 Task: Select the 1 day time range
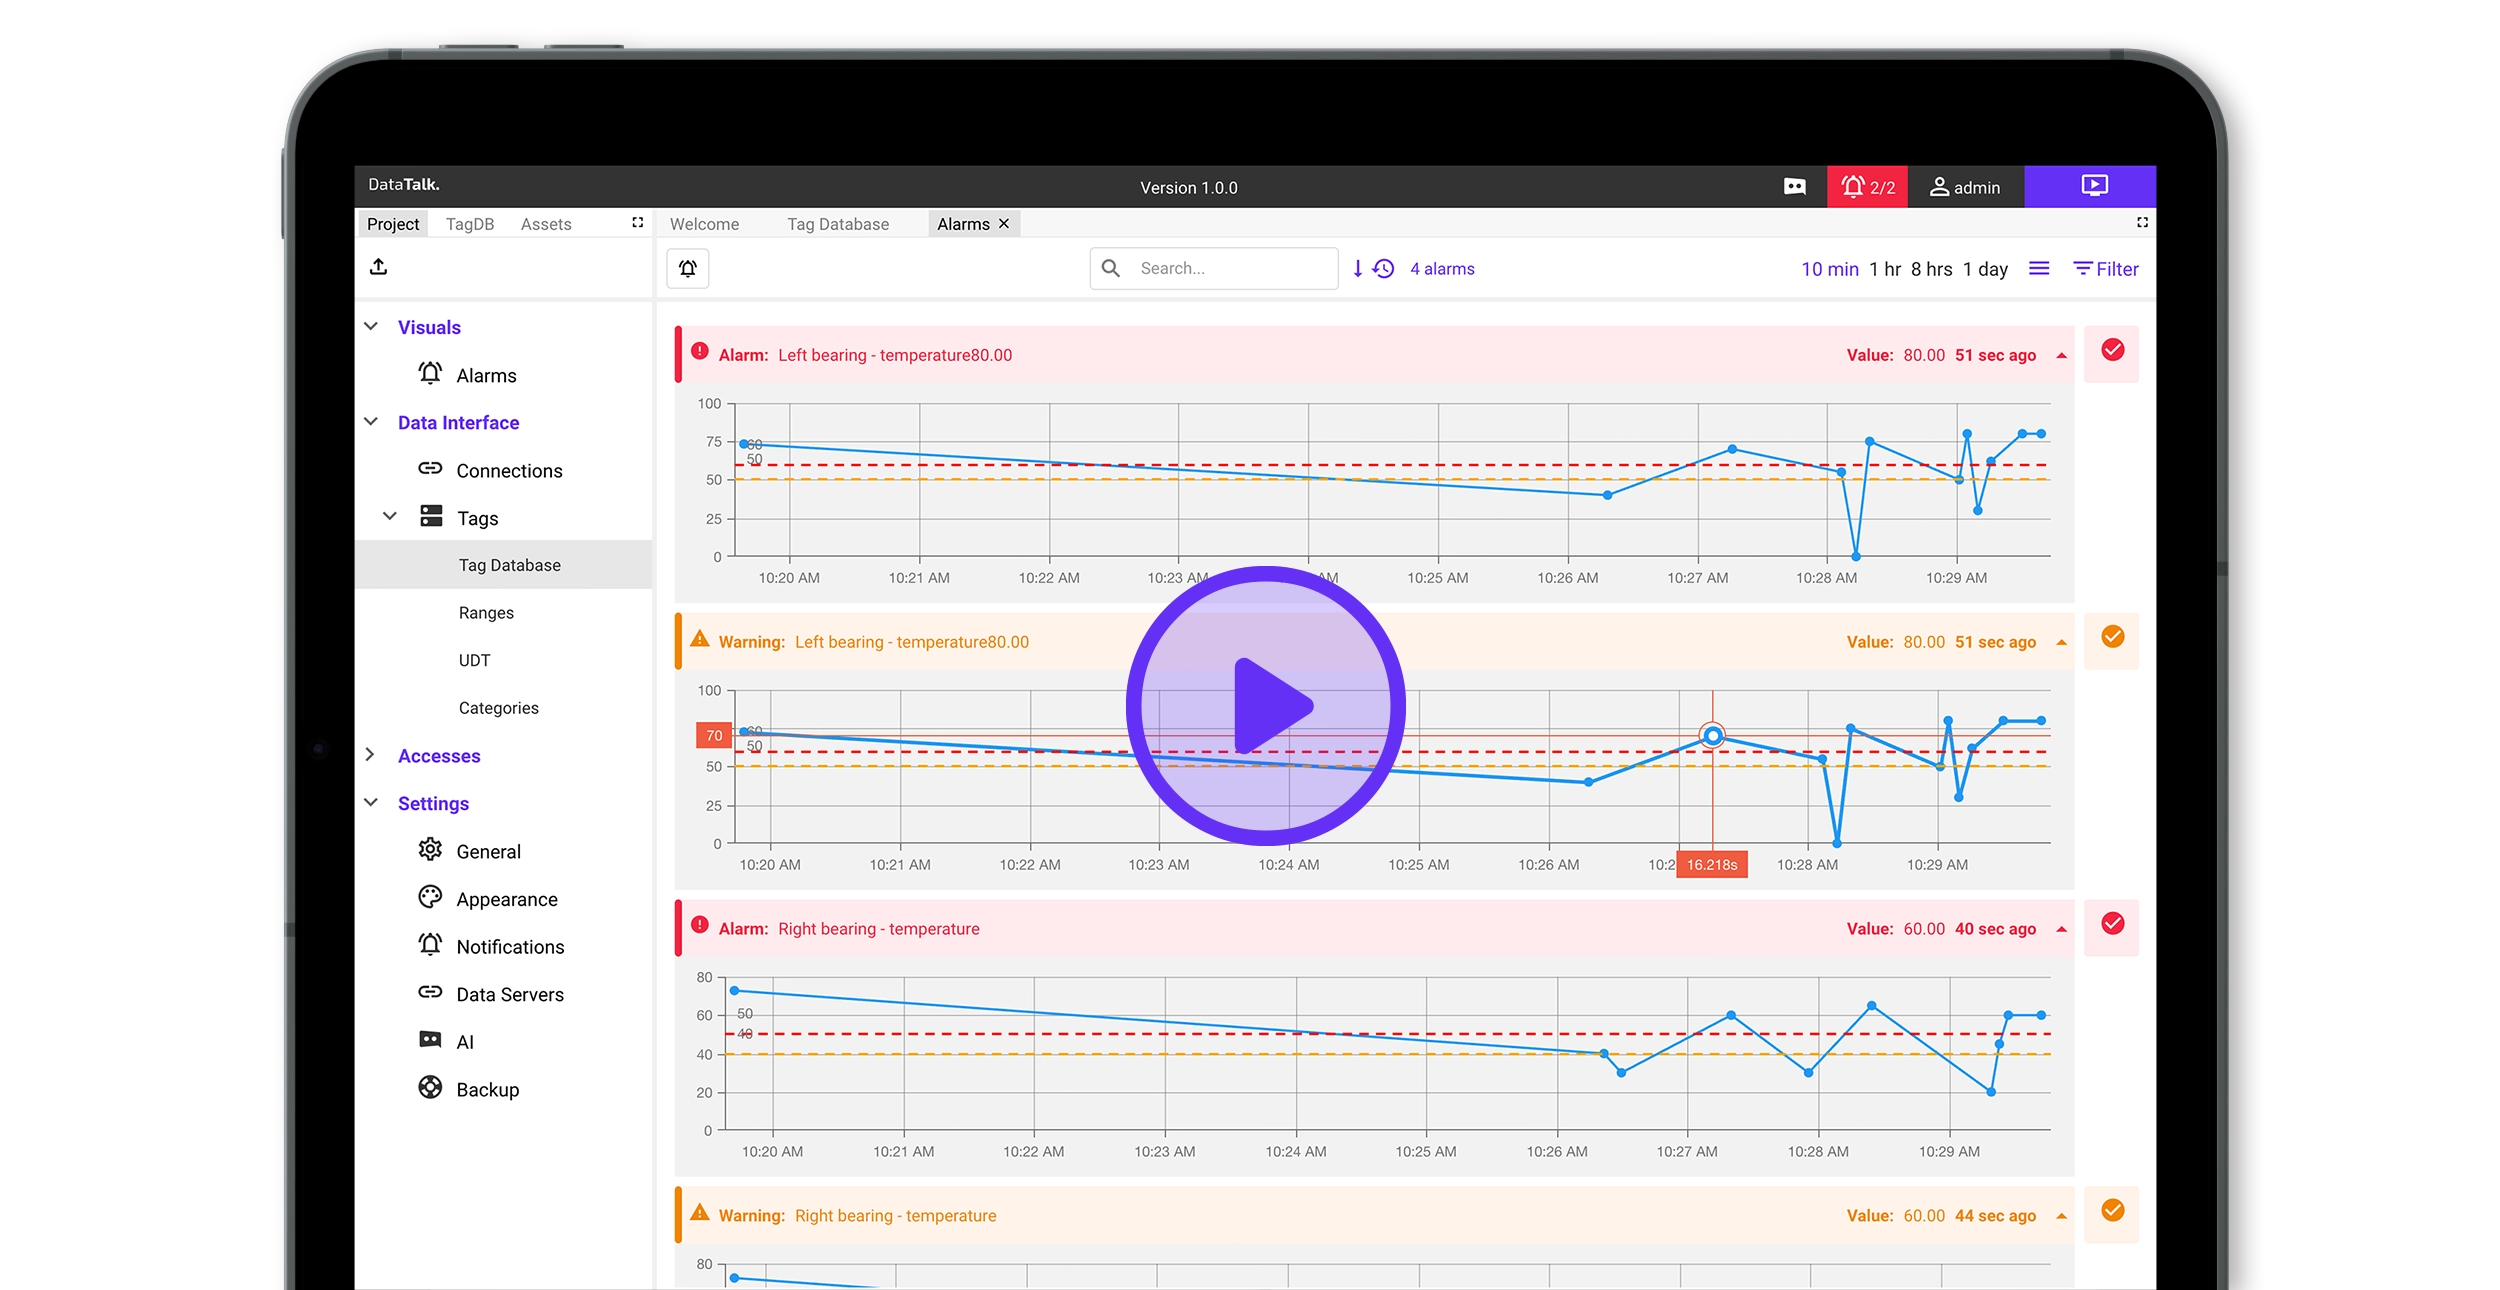point(1985,269)
